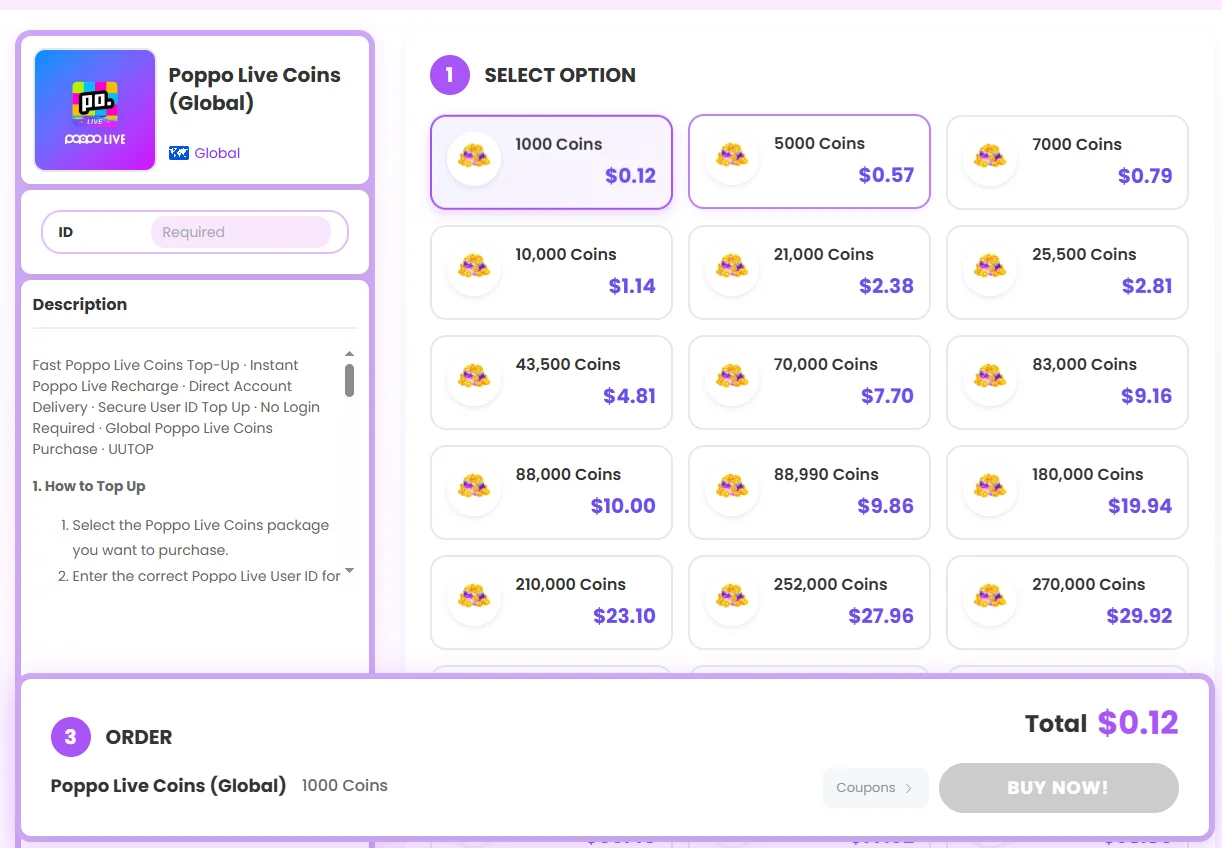This screenshot has height=848, width=1222.
Task: Select the $23.10 package
Action: (x=551, y=602)
